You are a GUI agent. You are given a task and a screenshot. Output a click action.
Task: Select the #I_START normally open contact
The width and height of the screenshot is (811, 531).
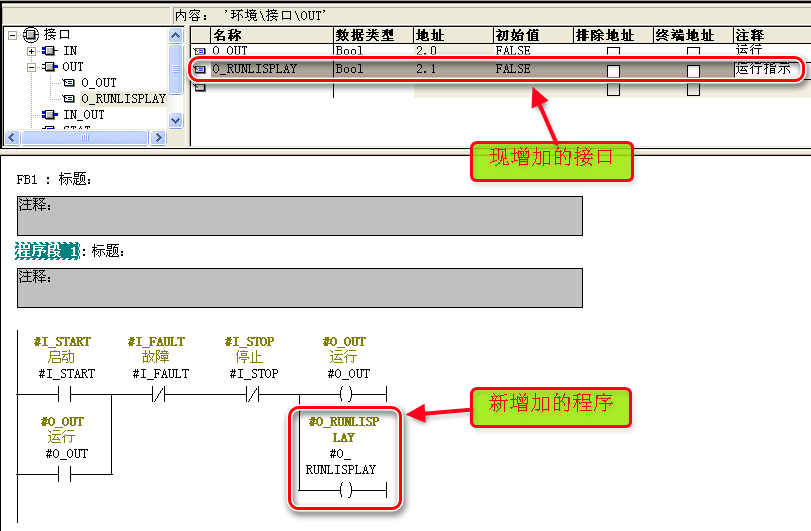[x=65, y=396]
